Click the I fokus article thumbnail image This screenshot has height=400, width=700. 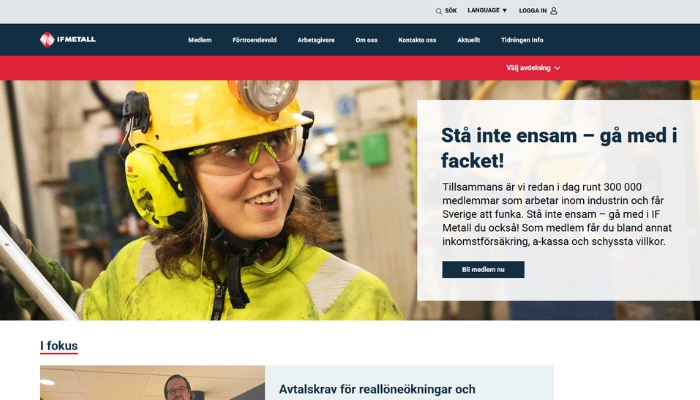[152, 383]
